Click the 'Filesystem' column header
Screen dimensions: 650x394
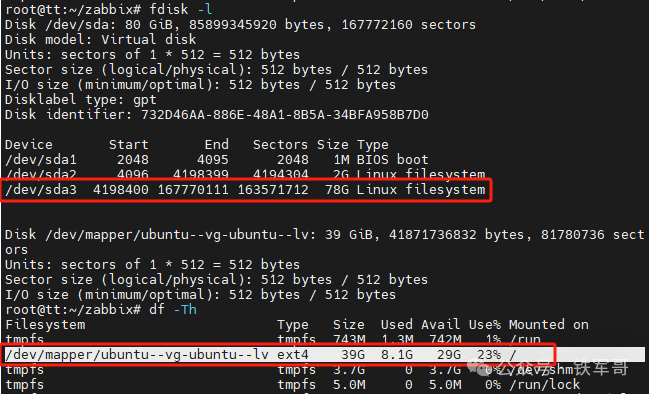click(45, 324)
